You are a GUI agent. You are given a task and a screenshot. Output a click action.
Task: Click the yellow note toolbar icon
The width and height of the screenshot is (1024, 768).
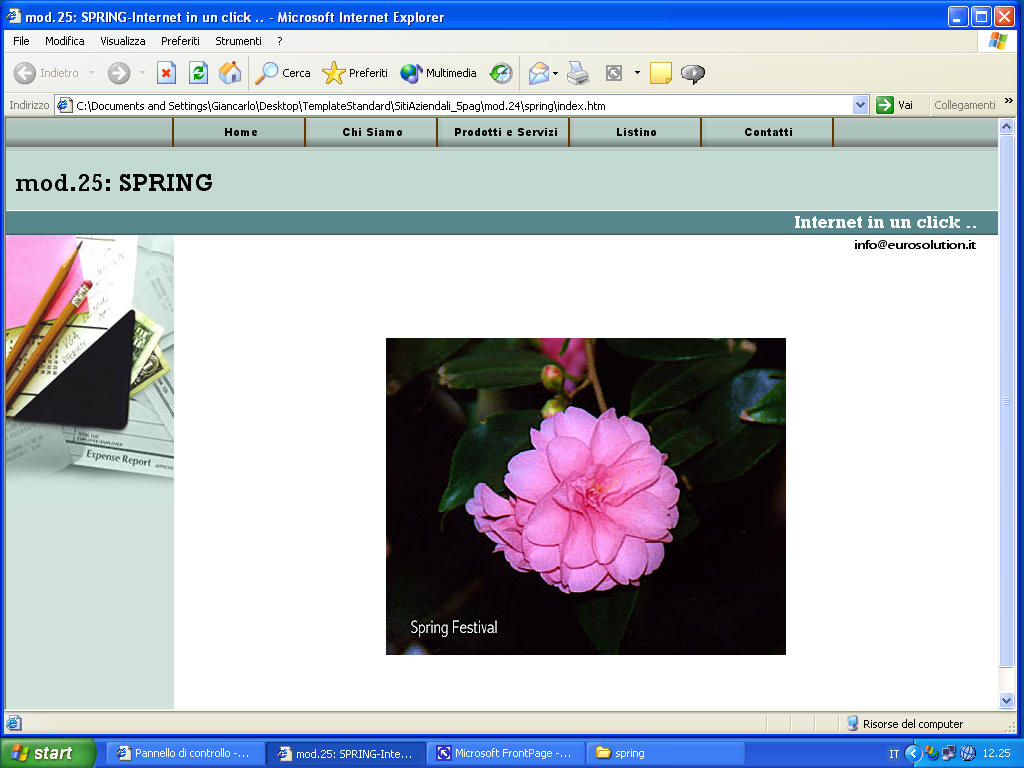pos(661,73)
